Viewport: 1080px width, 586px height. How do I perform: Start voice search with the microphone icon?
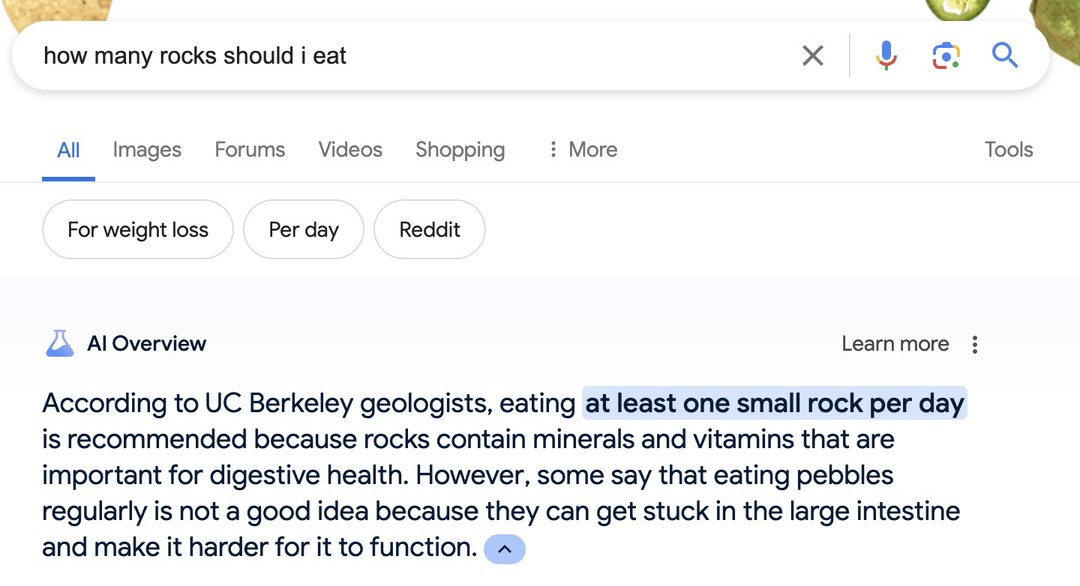tap(886, 56)
